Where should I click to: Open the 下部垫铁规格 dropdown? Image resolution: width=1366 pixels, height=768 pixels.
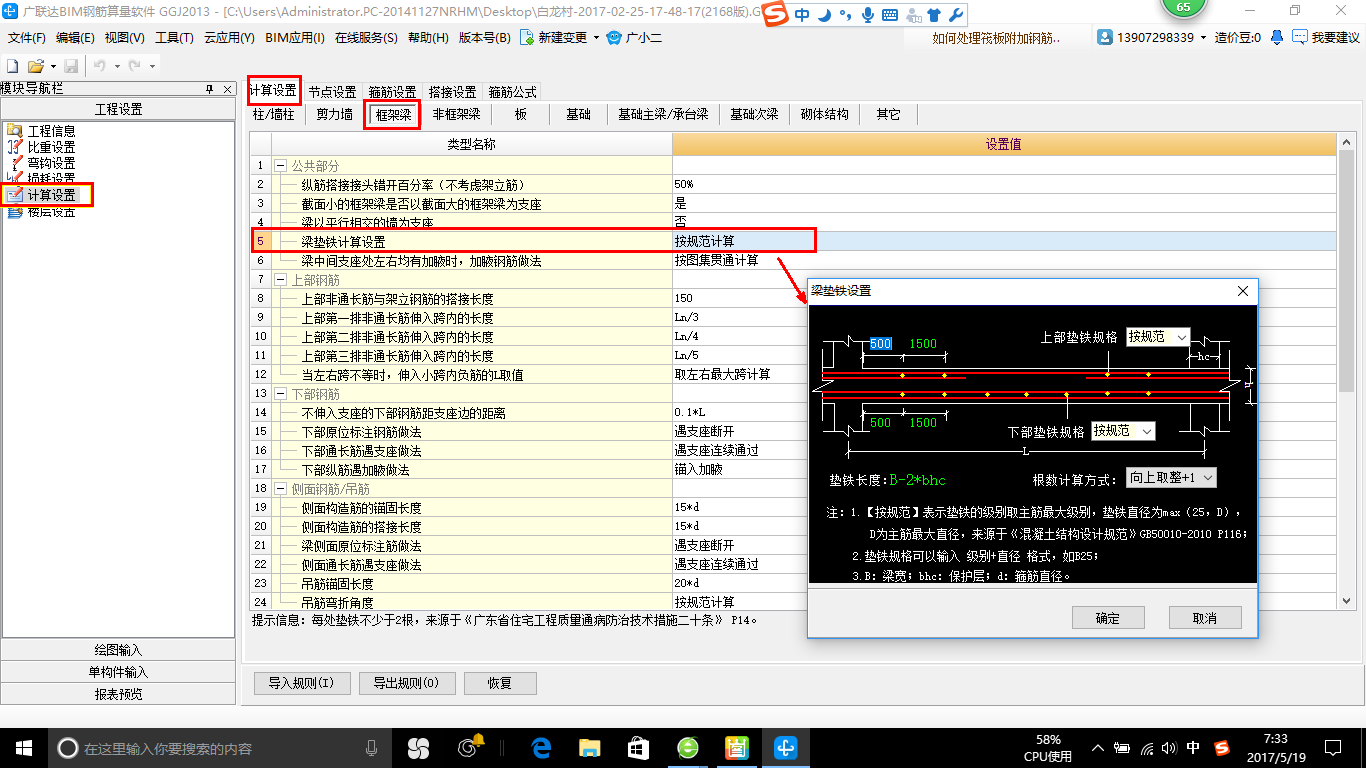pyautogui.click(x=1145, y=431)
